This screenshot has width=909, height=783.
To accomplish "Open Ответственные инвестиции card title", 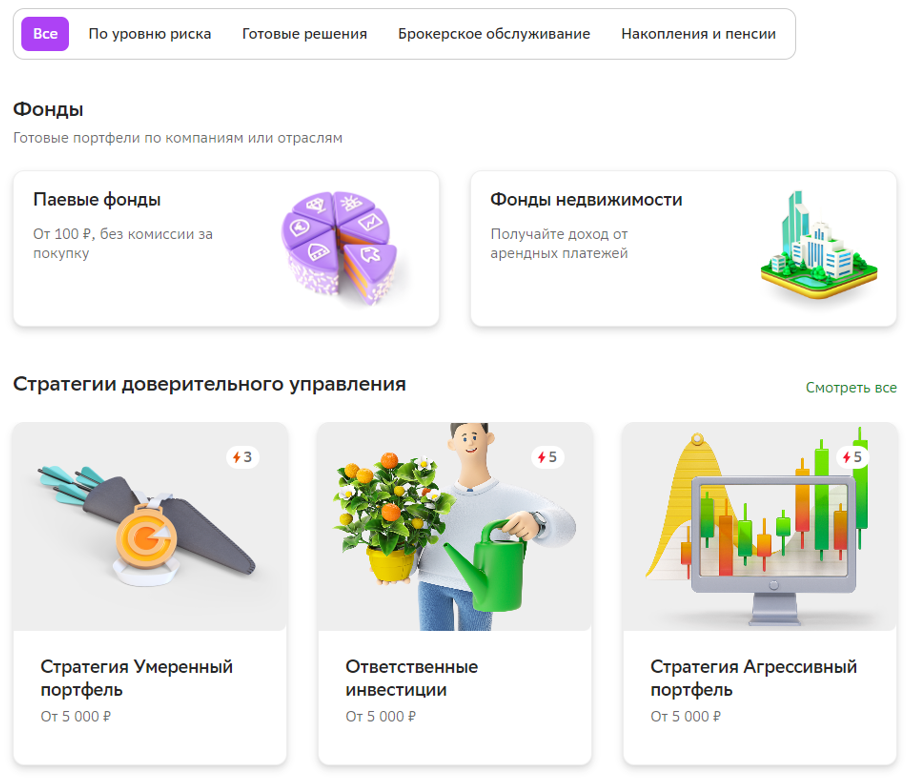I will (412, 678).
